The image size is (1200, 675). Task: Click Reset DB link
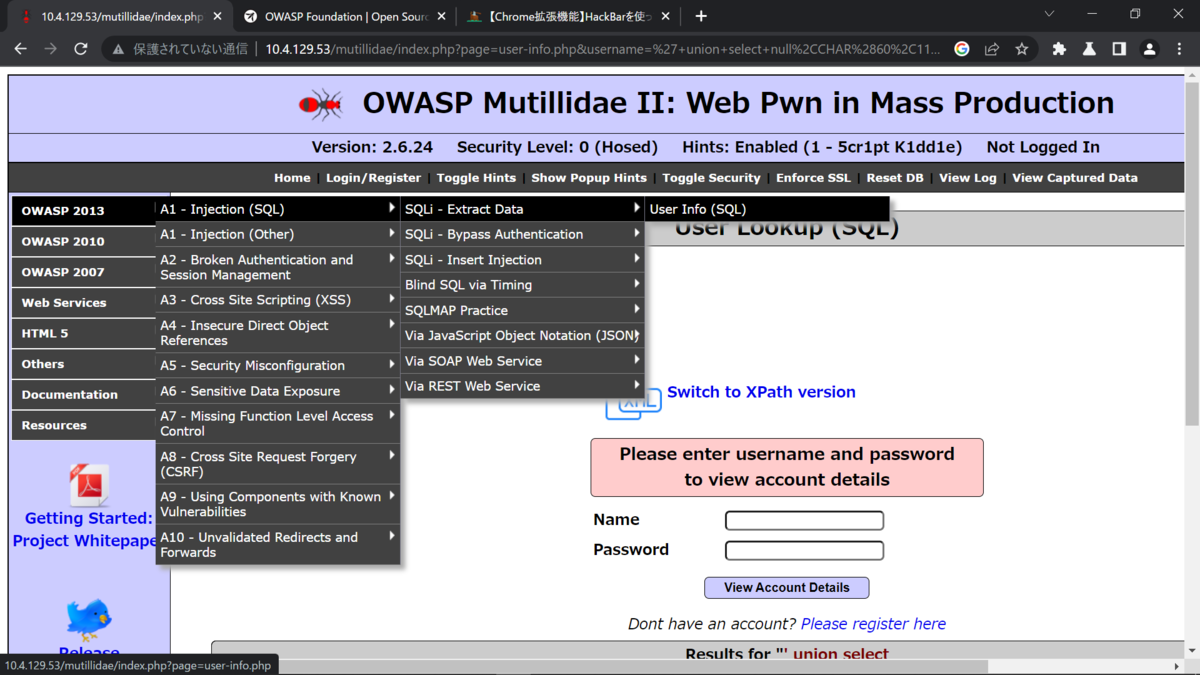(x=895, y=178)
